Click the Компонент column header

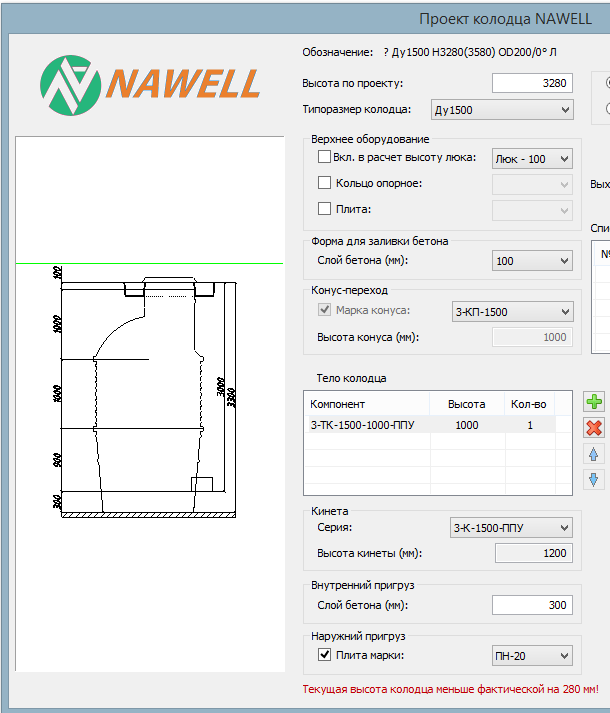click(367, 404)
